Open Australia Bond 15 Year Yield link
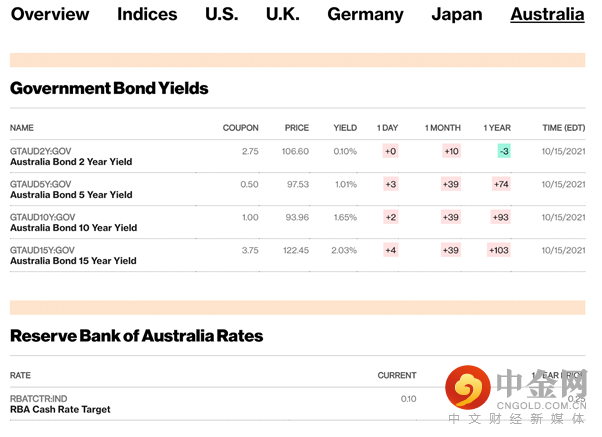The height and width of the screenshot is (437, 602). coord(73,261)
